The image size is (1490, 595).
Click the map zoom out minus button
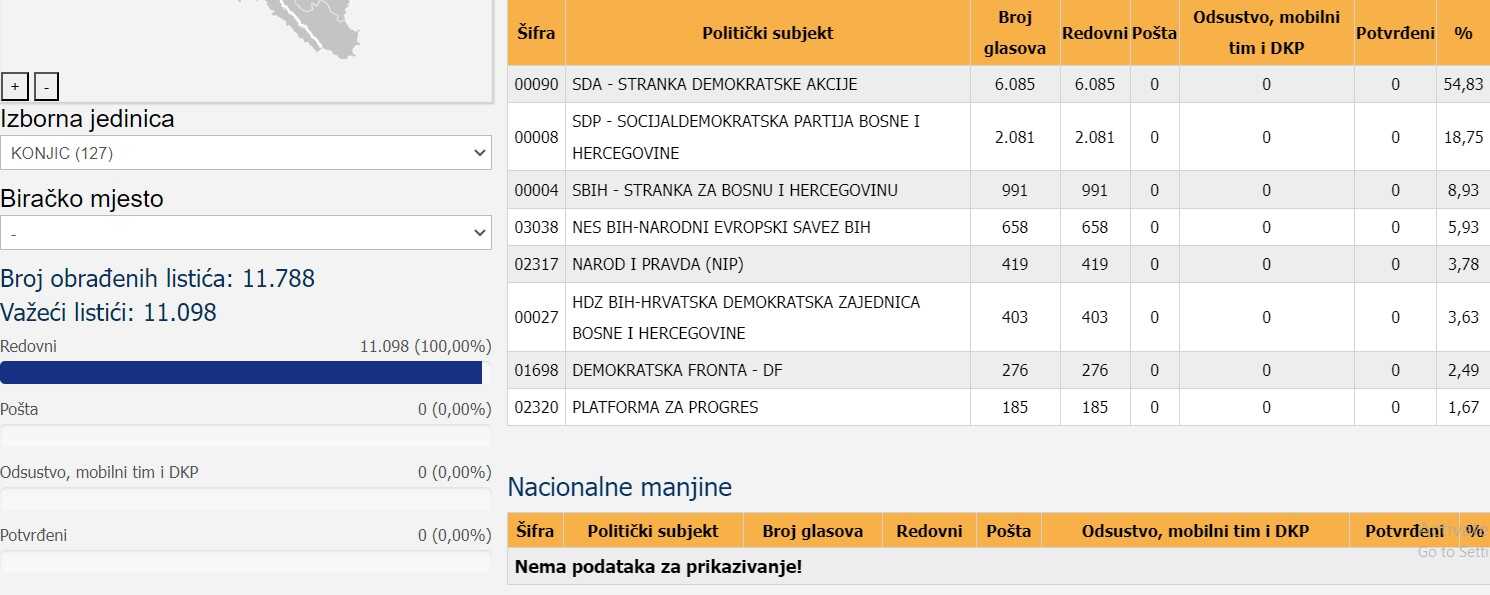(x=46, y=87)
